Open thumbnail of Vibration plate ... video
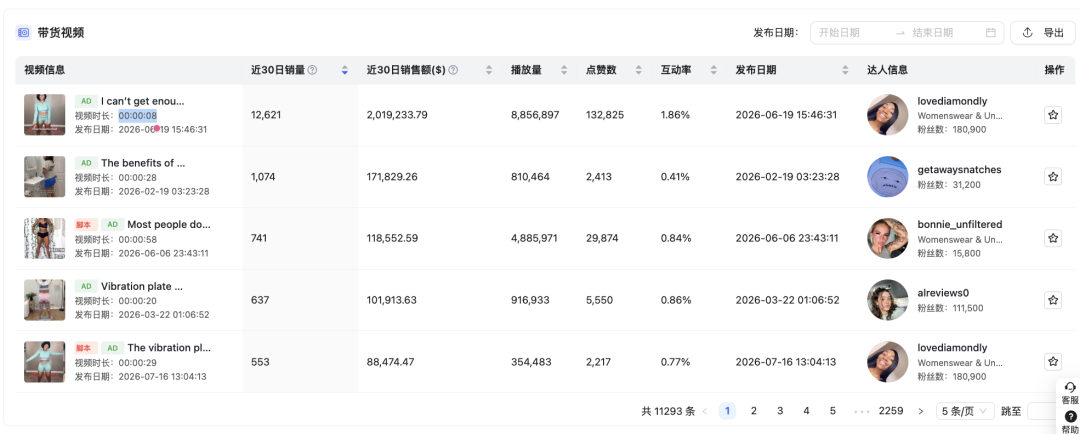 click(x=45, y=300)
